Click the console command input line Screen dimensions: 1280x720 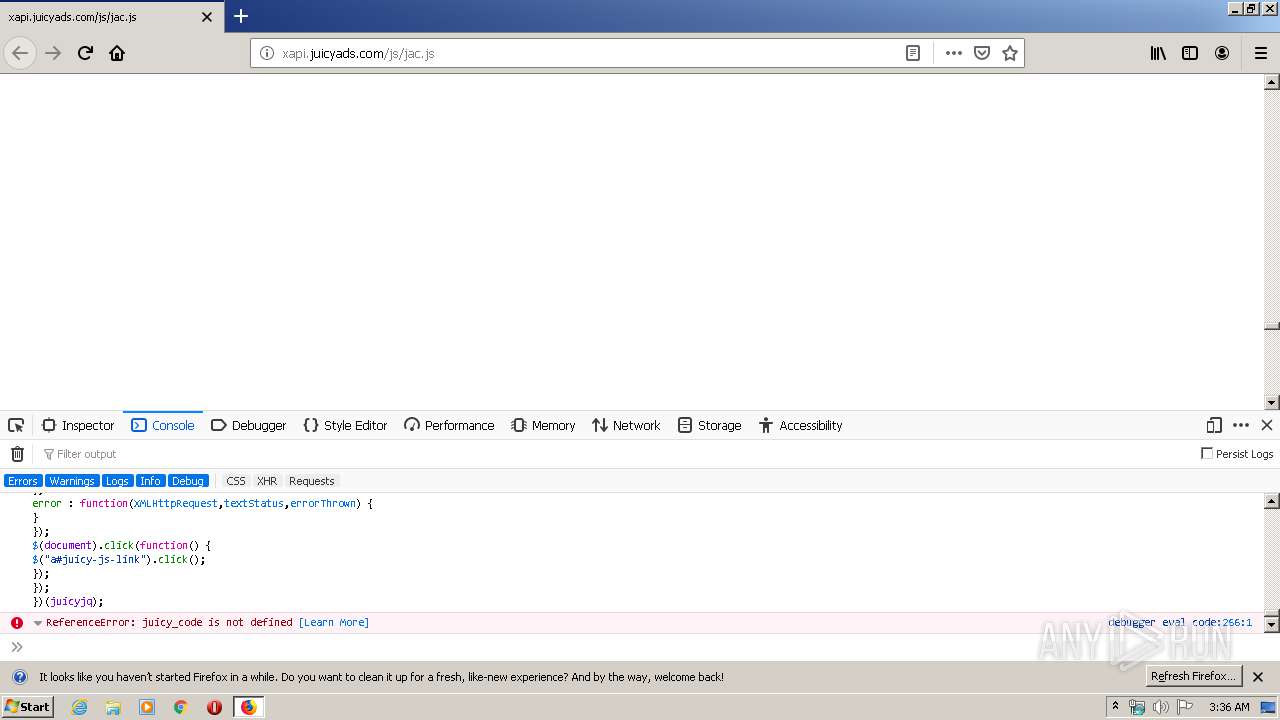(640, 647)
